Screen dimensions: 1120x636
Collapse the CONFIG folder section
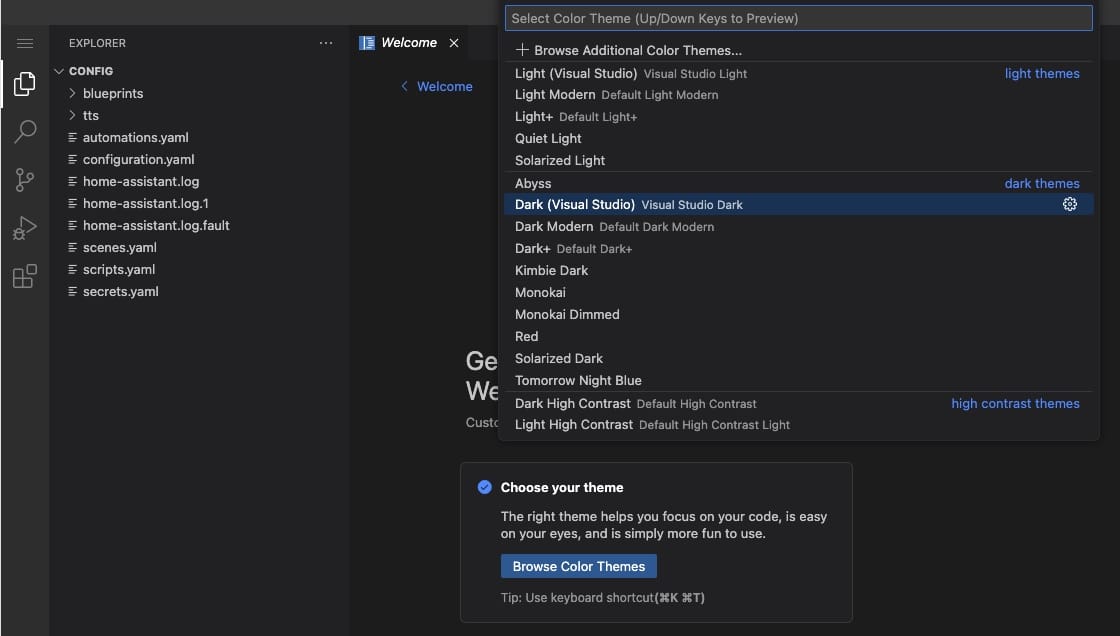(59, 71)
